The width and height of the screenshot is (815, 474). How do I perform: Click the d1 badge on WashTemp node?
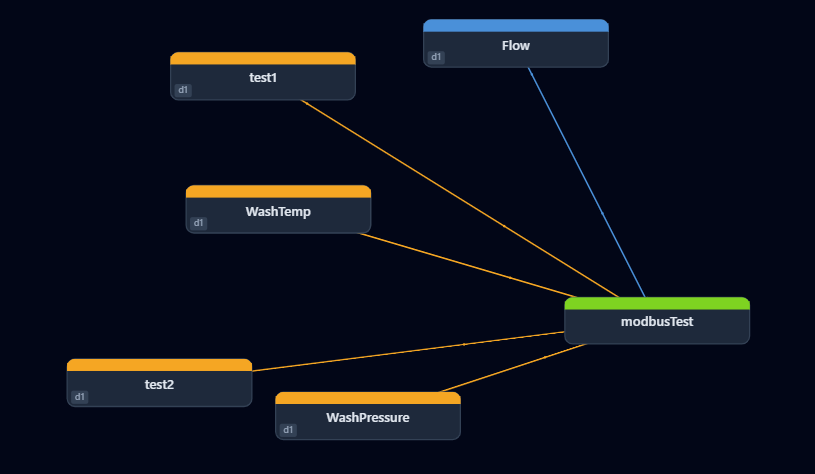point(198,223)
